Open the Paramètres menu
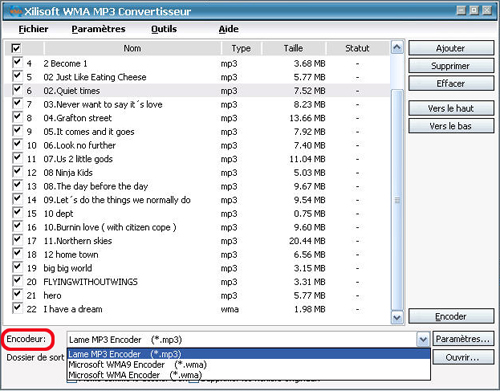 click(98, 29)
